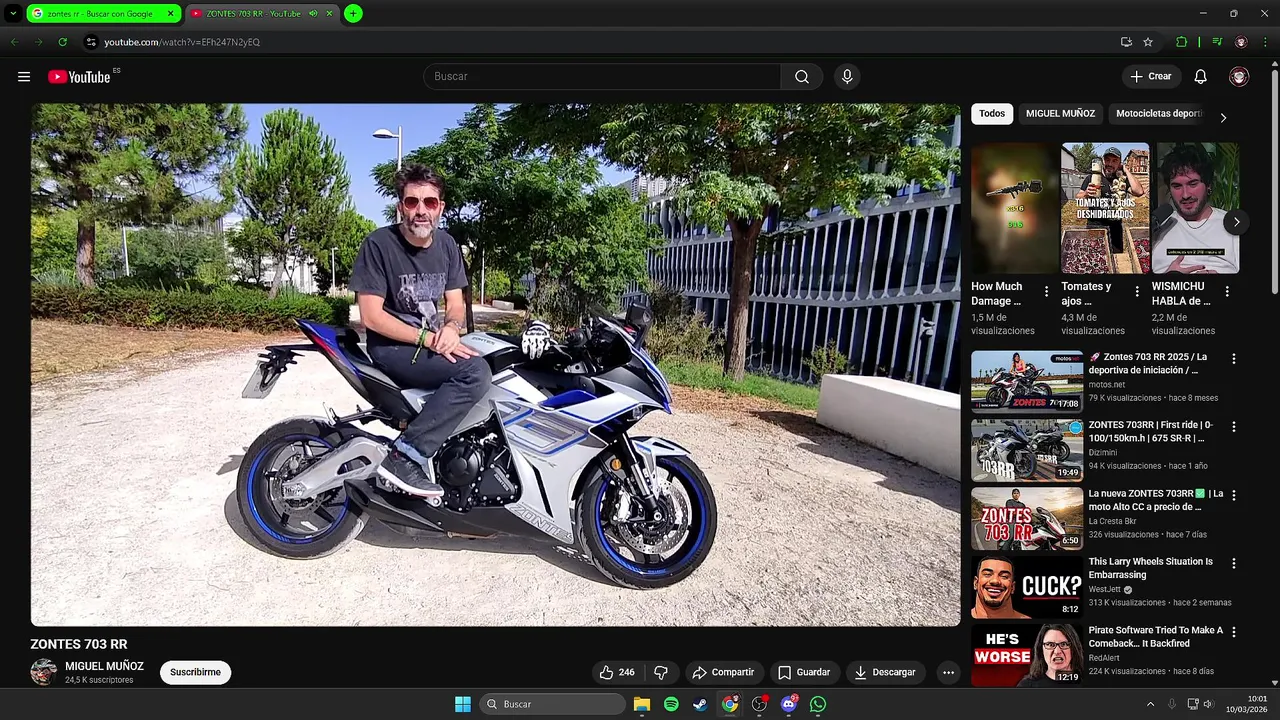Open the browser extensions puzzle icon
1280x720 pixels.
pos(1182,42)
